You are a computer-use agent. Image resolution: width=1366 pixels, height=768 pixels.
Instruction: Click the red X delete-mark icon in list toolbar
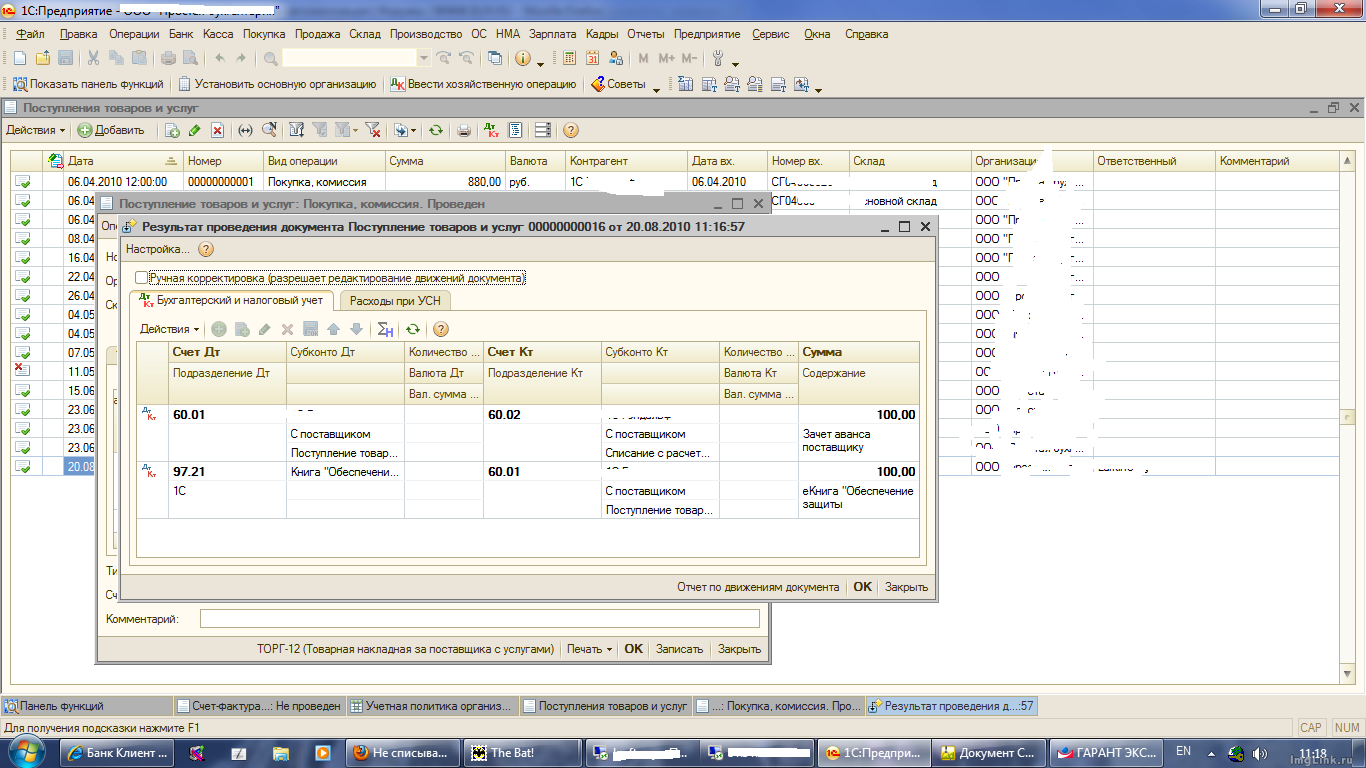217,130
